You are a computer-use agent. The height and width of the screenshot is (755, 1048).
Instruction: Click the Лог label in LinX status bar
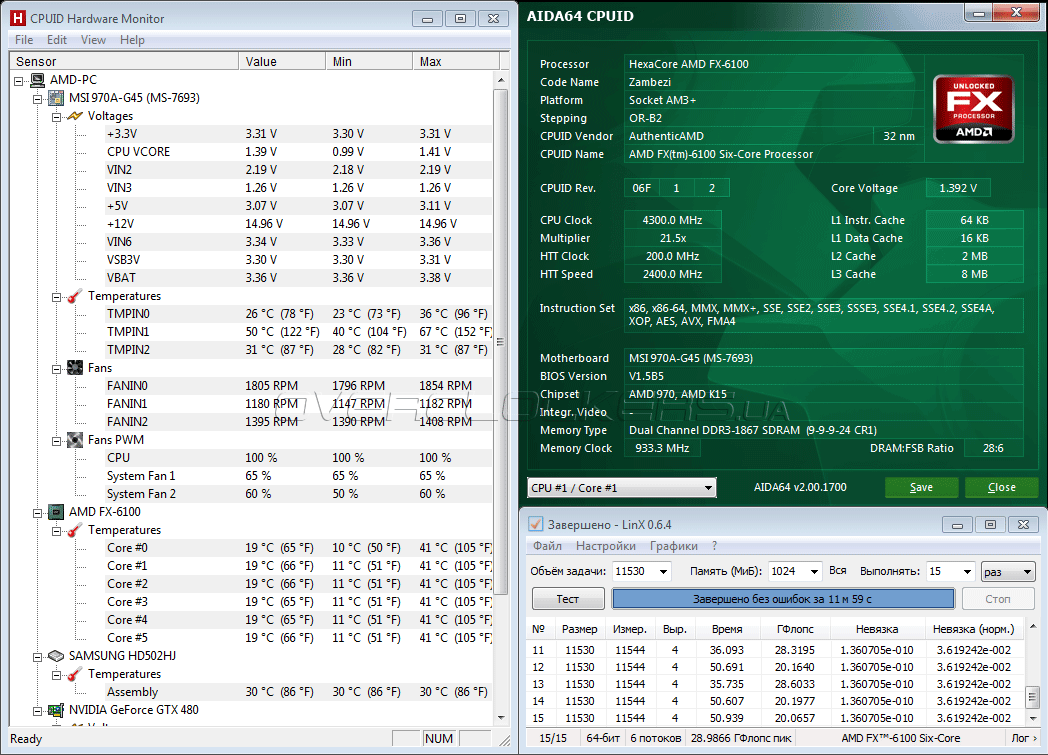1020,738
